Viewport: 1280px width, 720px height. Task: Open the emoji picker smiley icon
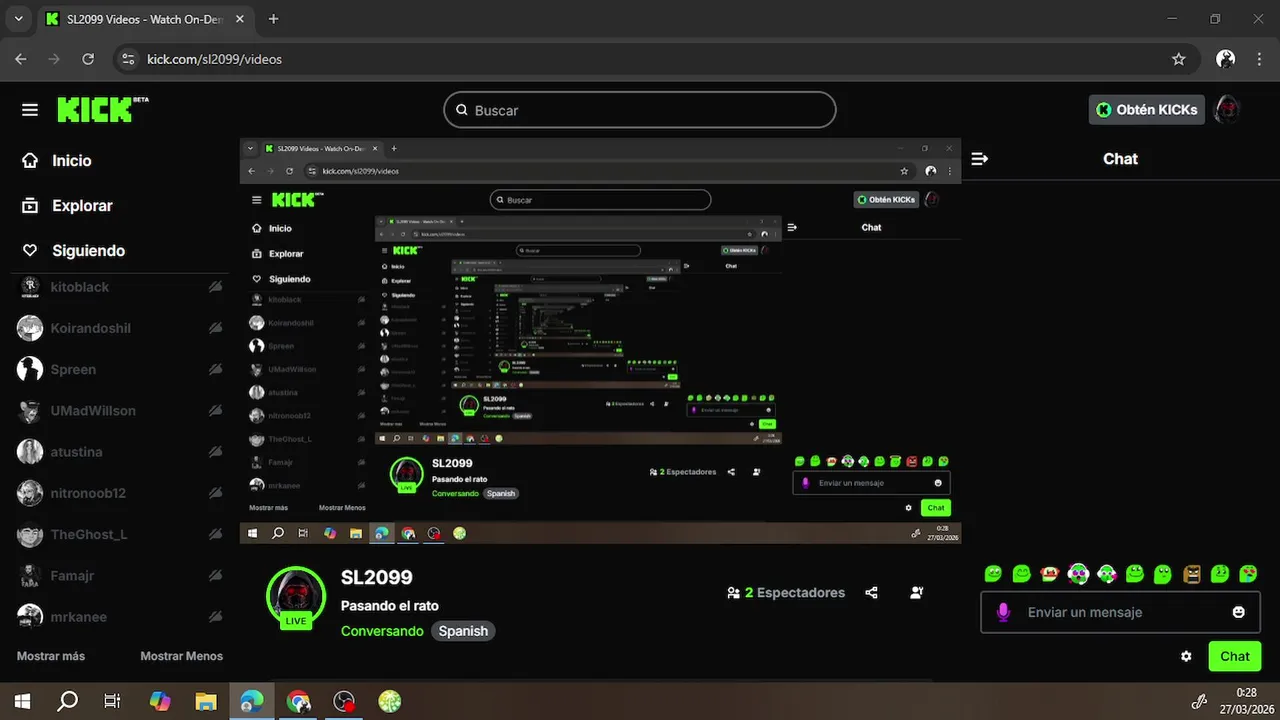(1238, 612)
